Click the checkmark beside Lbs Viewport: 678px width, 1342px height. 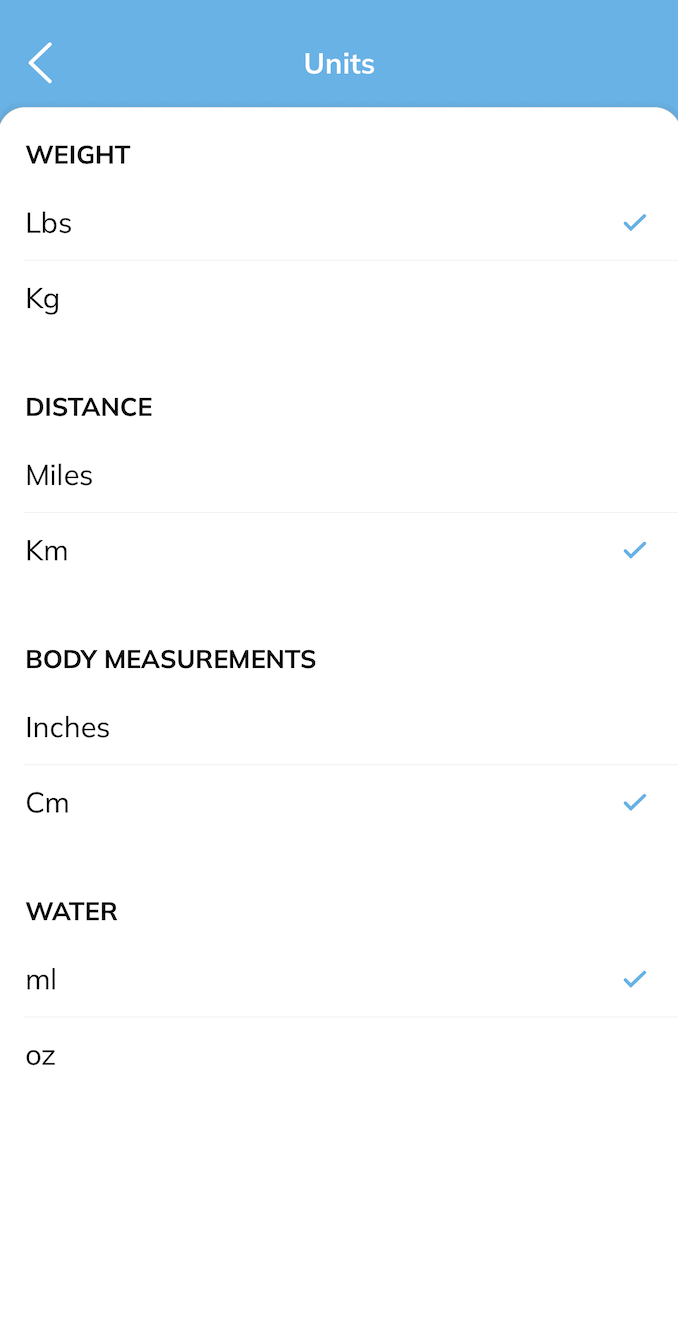[x=634, y=222]
